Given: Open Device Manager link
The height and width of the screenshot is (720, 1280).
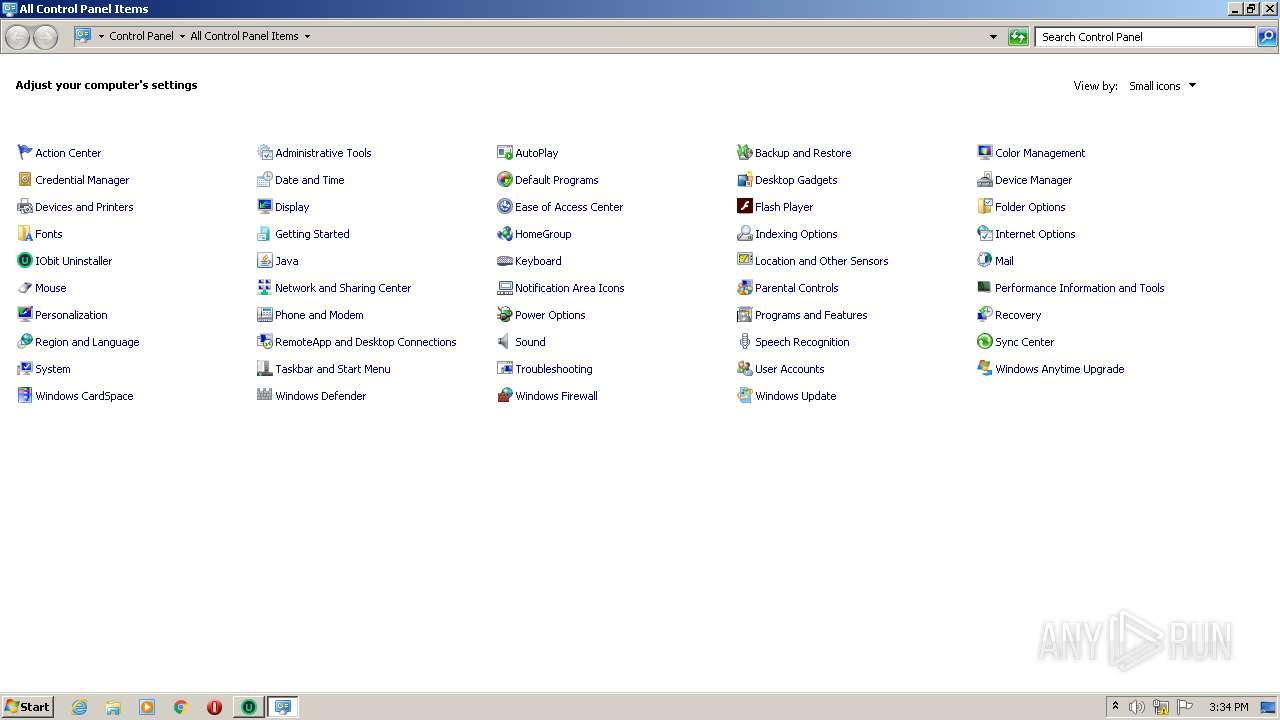Looking at the screenshot, I should pyautogui.click(x=1033, y=180).
